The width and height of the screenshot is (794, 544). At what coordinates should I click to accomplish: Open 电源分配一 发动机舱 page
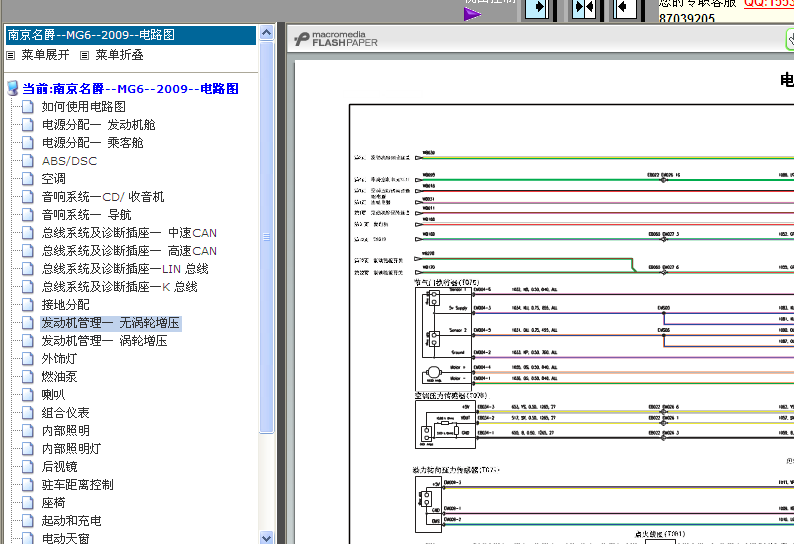tap(98, 125)
